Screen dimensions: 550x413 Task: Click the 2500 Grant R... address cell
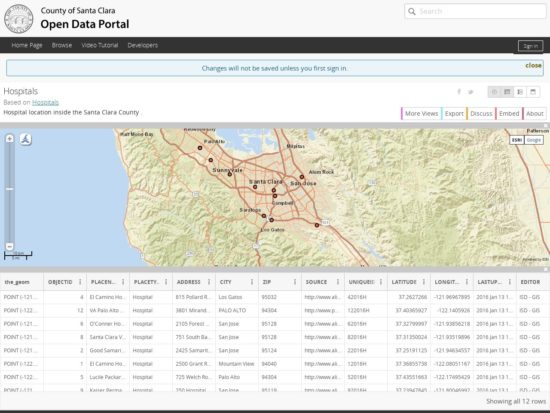tap(194, 364)
